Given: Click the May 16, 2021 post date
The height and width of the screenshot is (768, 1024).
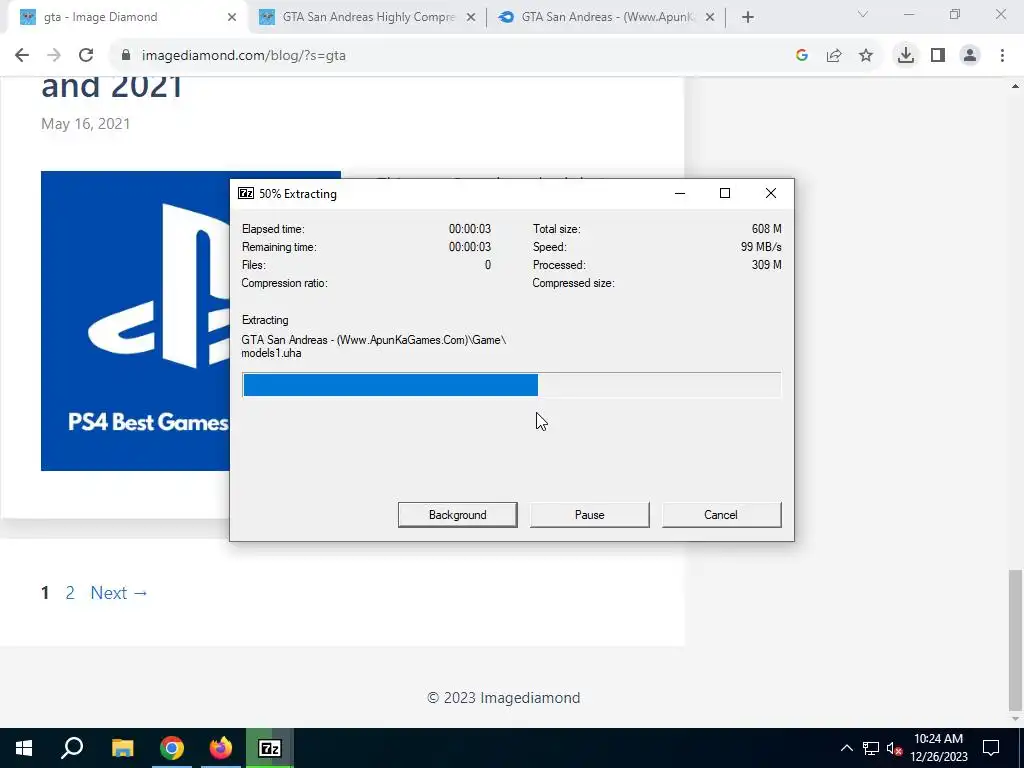Looking at the screenshot, I should pyautogui.click(x=86, y=124).
